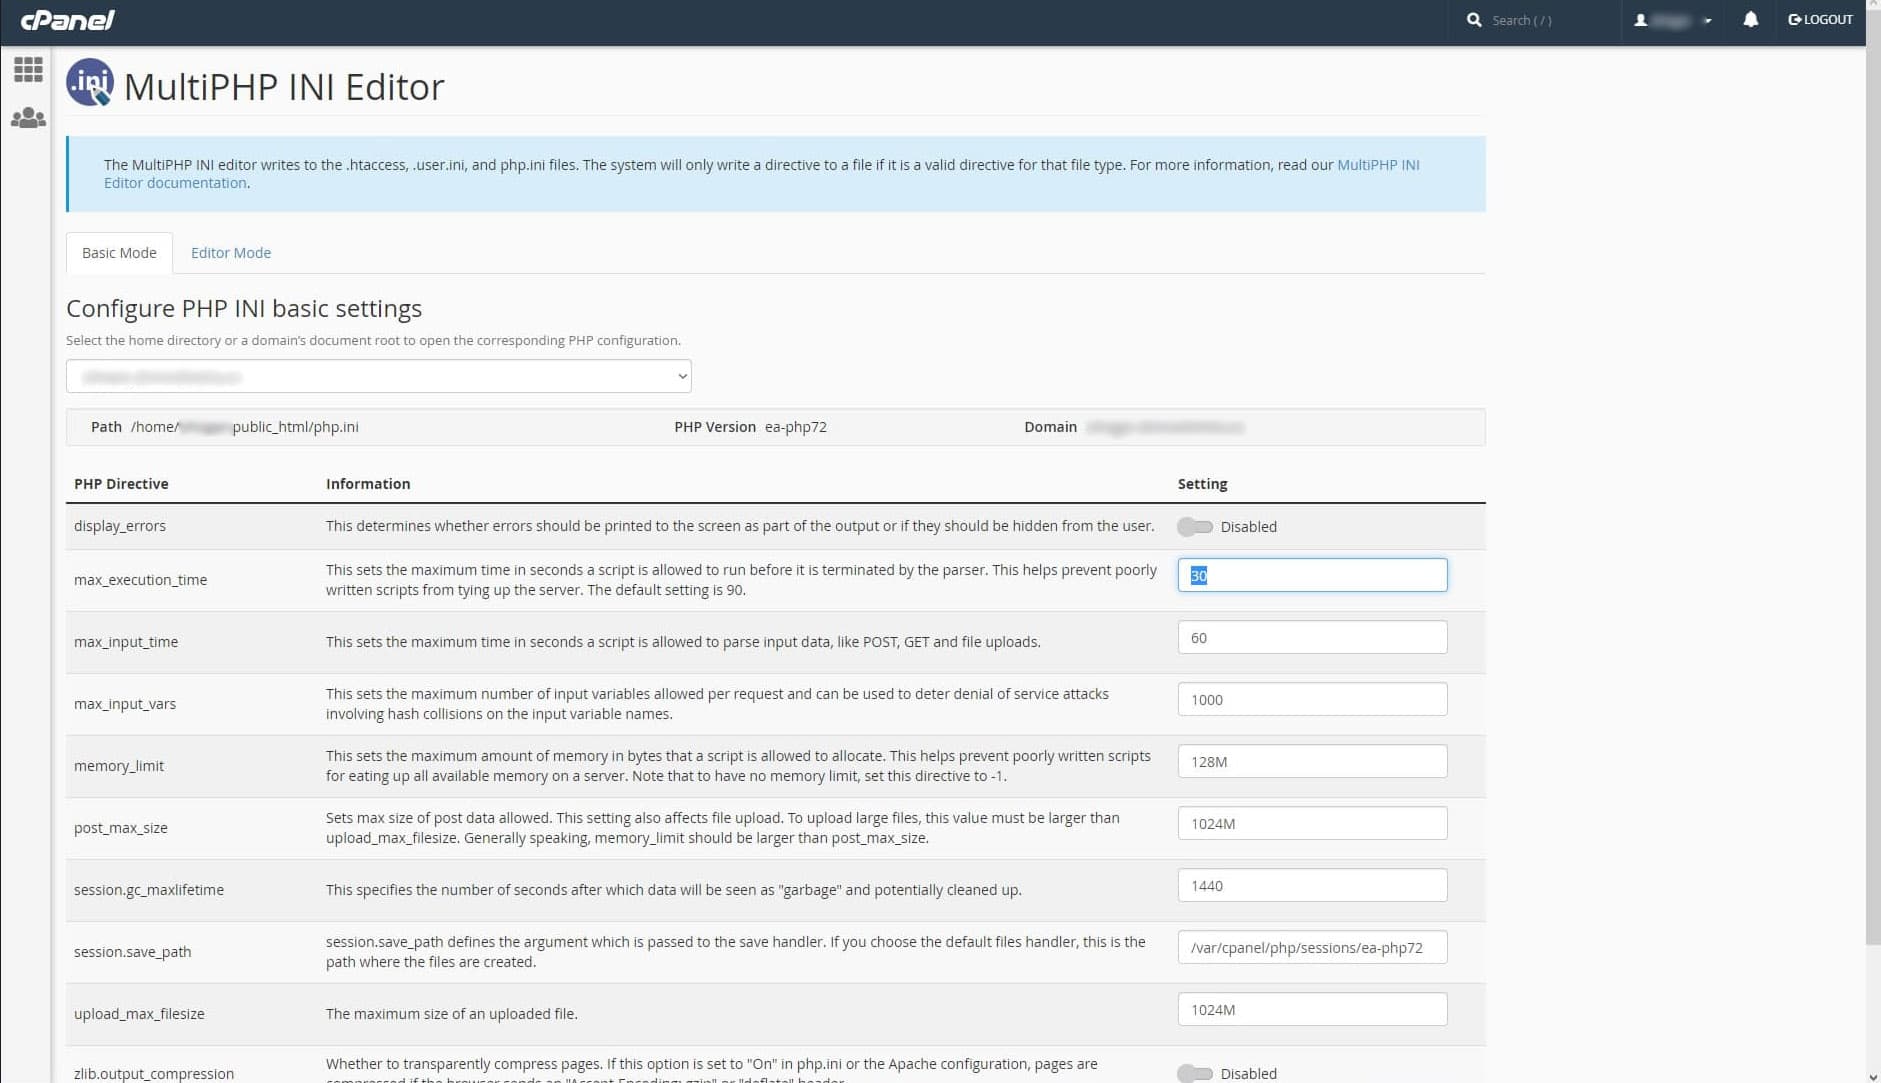The height and width of the screenshot is (1083, 1881).
Task: Click the MultiPHP INI Editor page icon
Action: 90,84
